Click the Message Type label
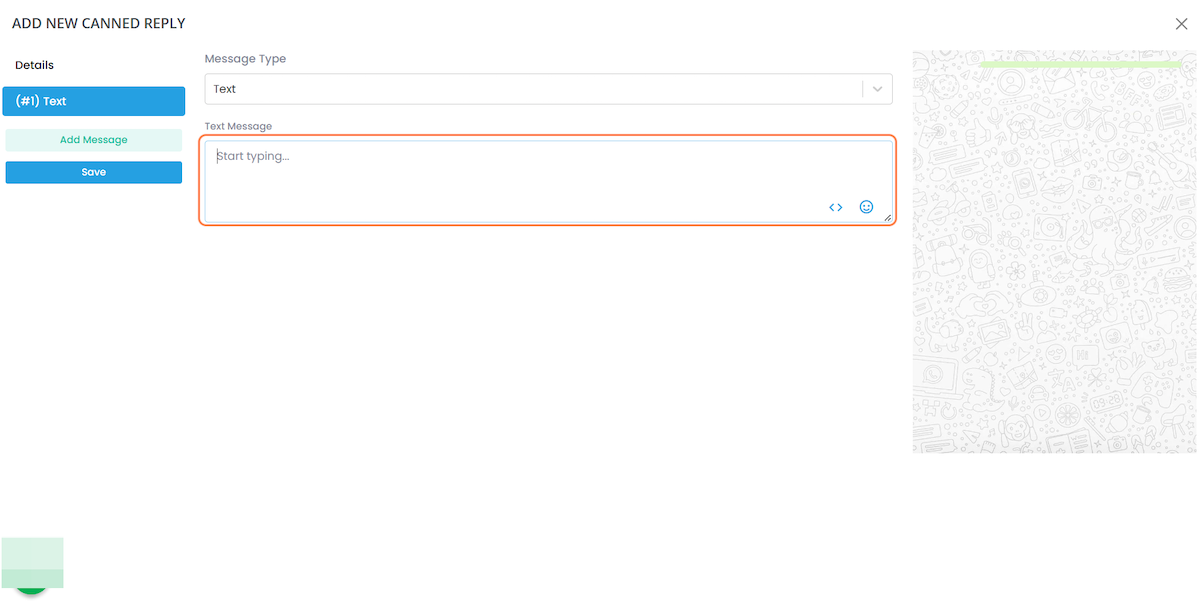The width and height of the screenshot is (1200, 601). coord(245,59)
